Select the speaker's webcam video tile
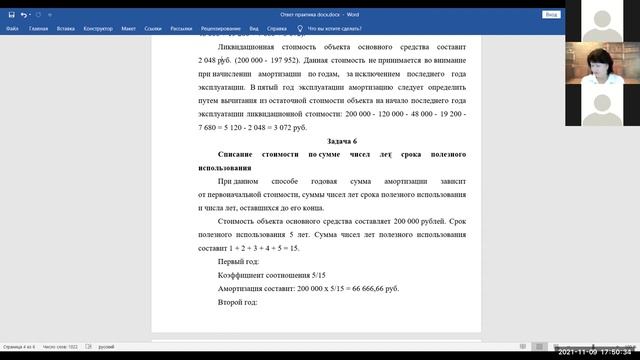640x360 pixels. coord(602,63)
